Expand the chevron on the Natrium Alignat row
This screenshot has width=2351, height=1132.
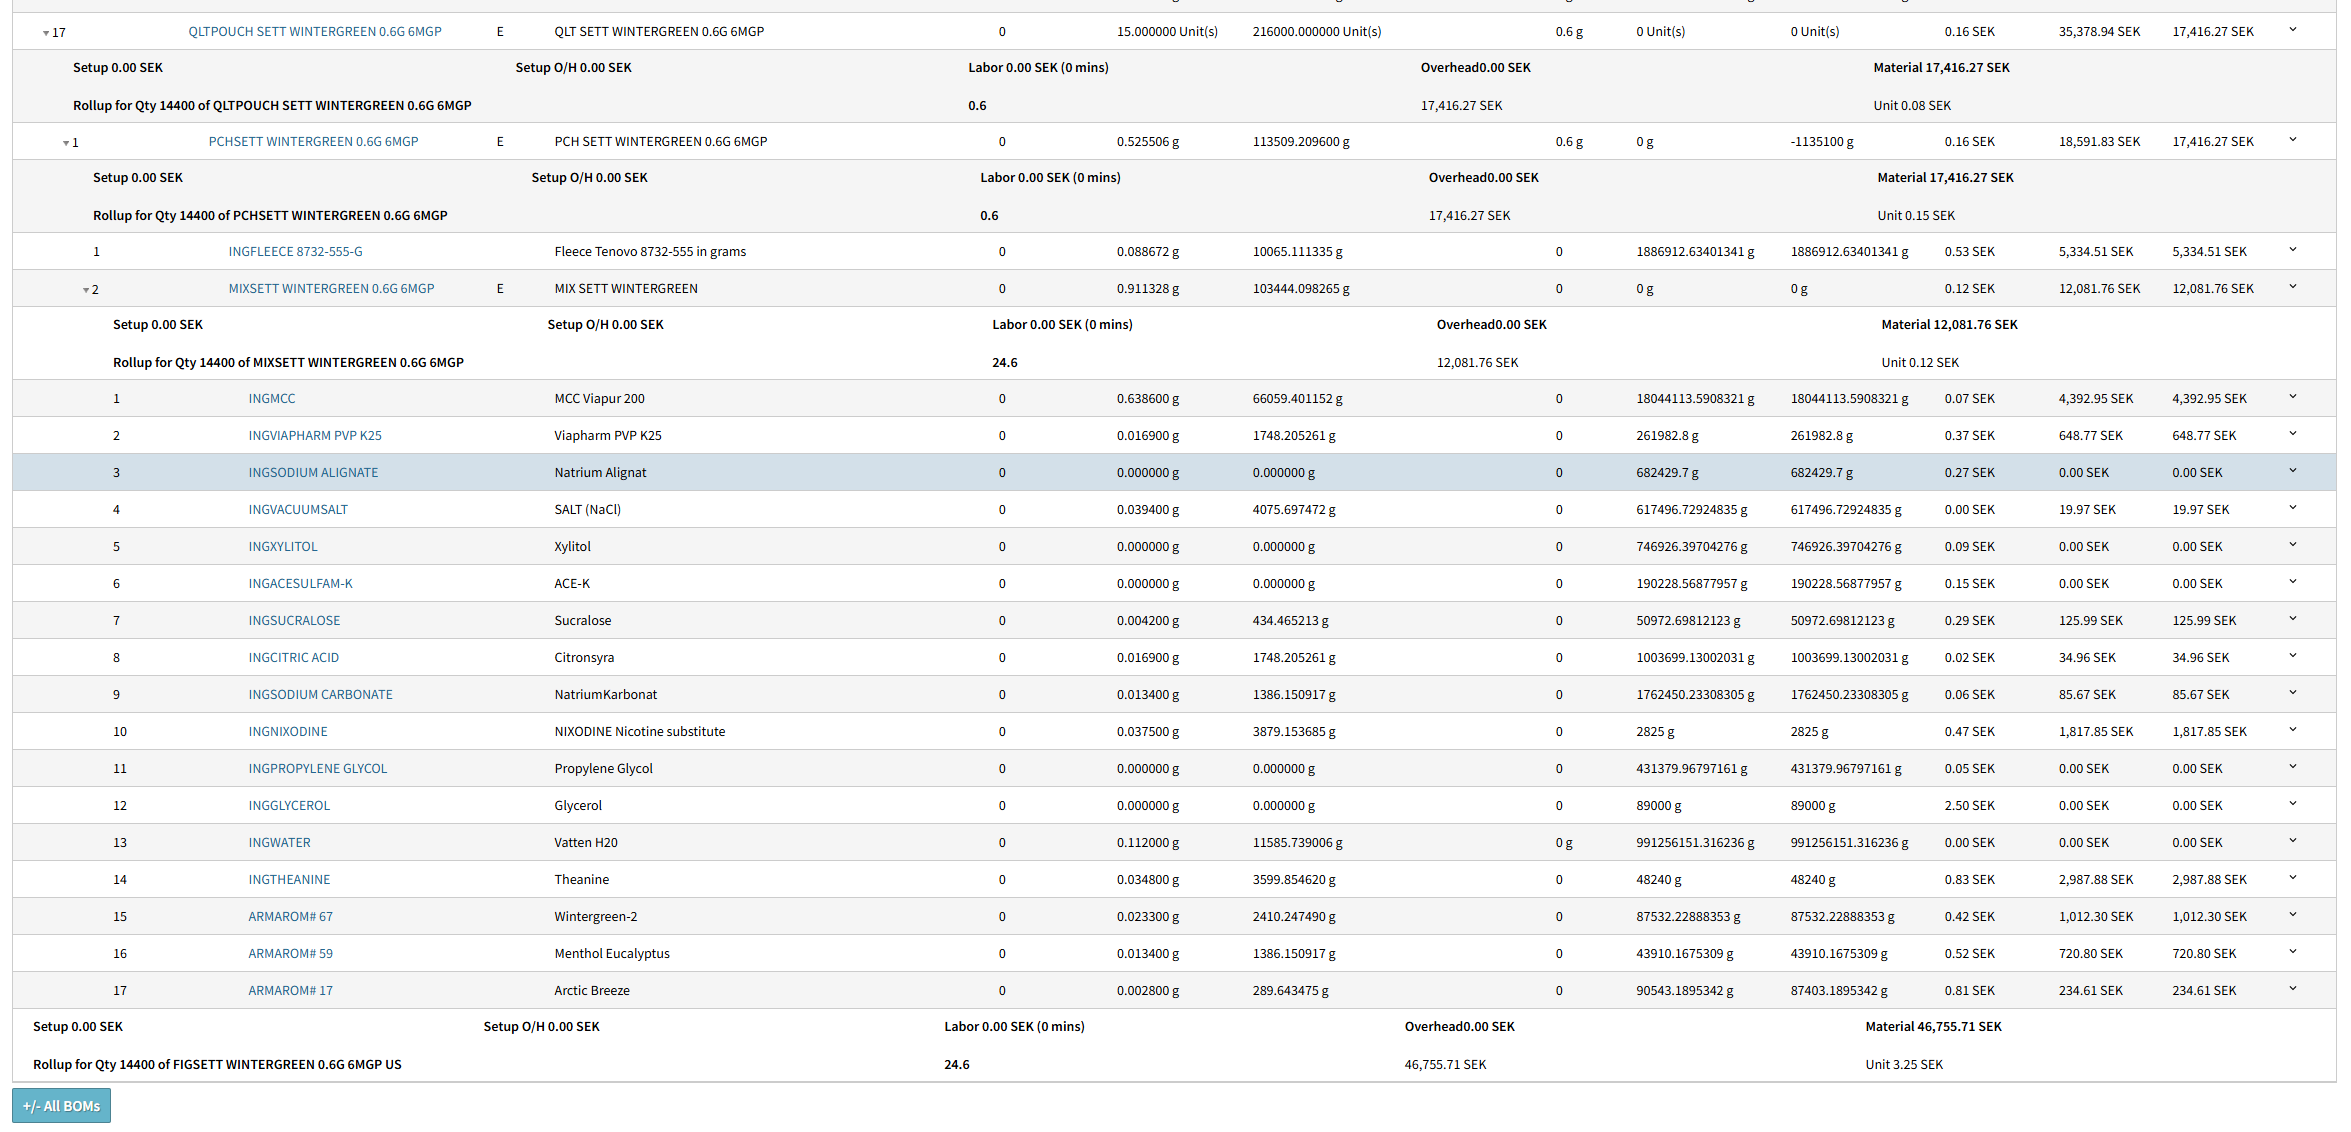[x=2292, y=471]
